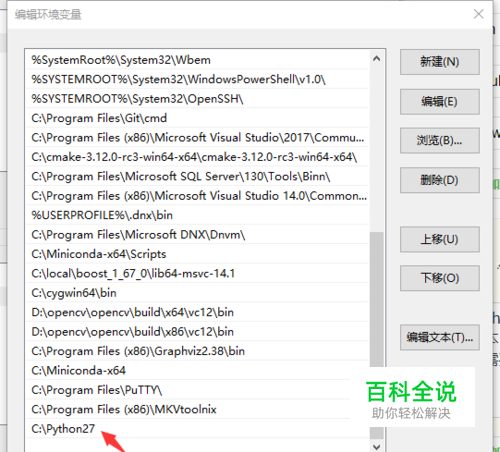Select %SystemRoot%\System32\Wbem entry
Viewport: 500px width, 452px height.
[x=197, y=60]
